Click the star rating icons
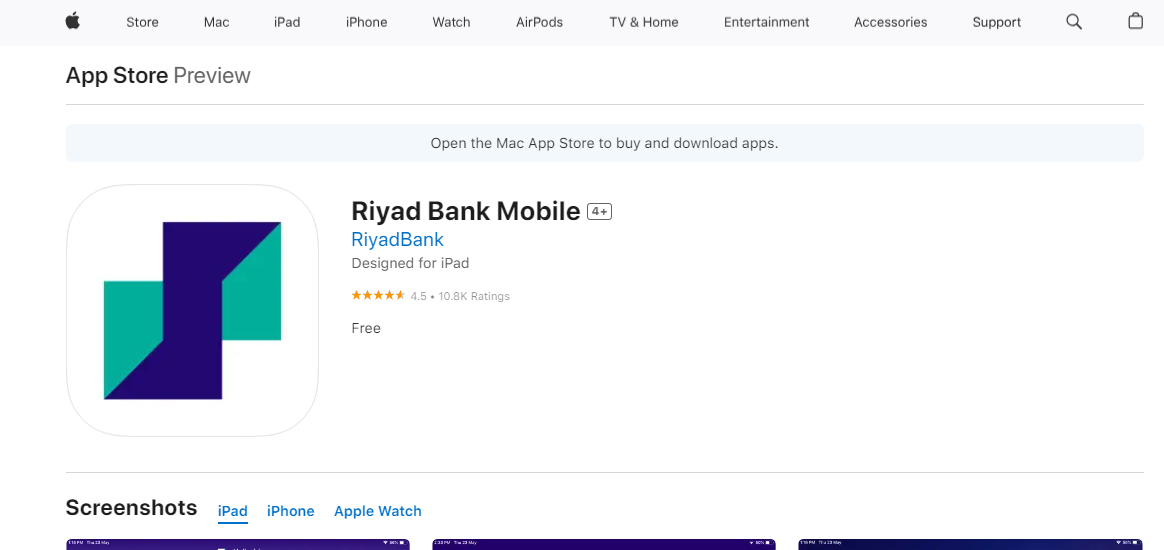 pyautogui.click(x=378, y=295)
